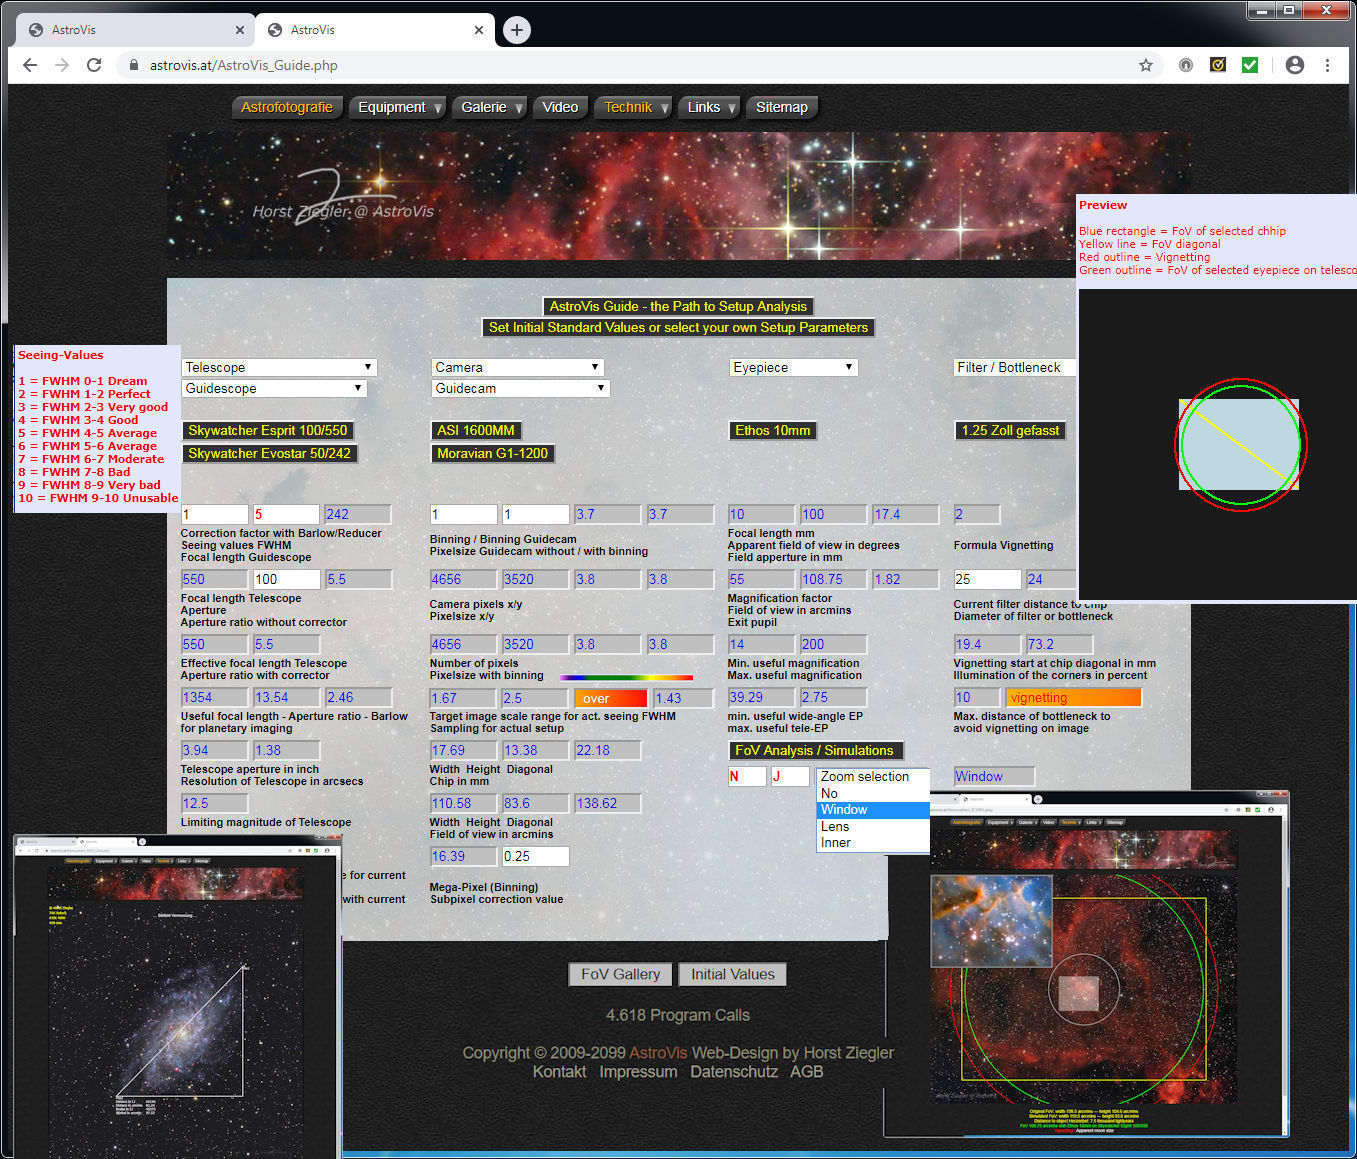
Task: Click the 'N' field under FoV Analysis
Action: coord(747,776)
